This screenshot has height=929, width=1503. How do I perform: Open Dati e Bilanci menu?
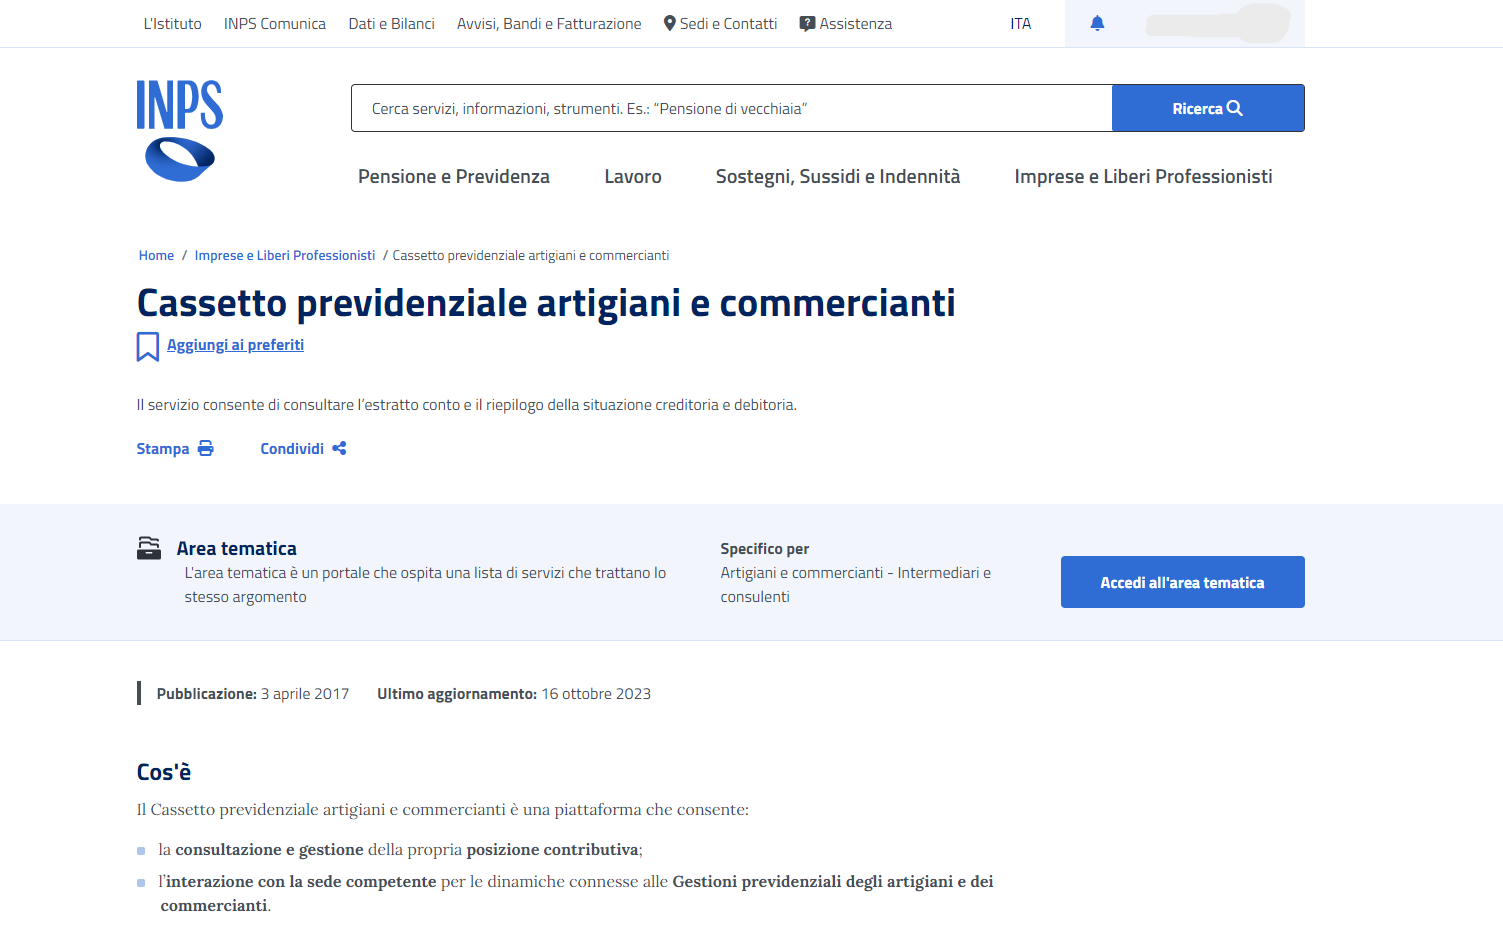coord(391,23)
